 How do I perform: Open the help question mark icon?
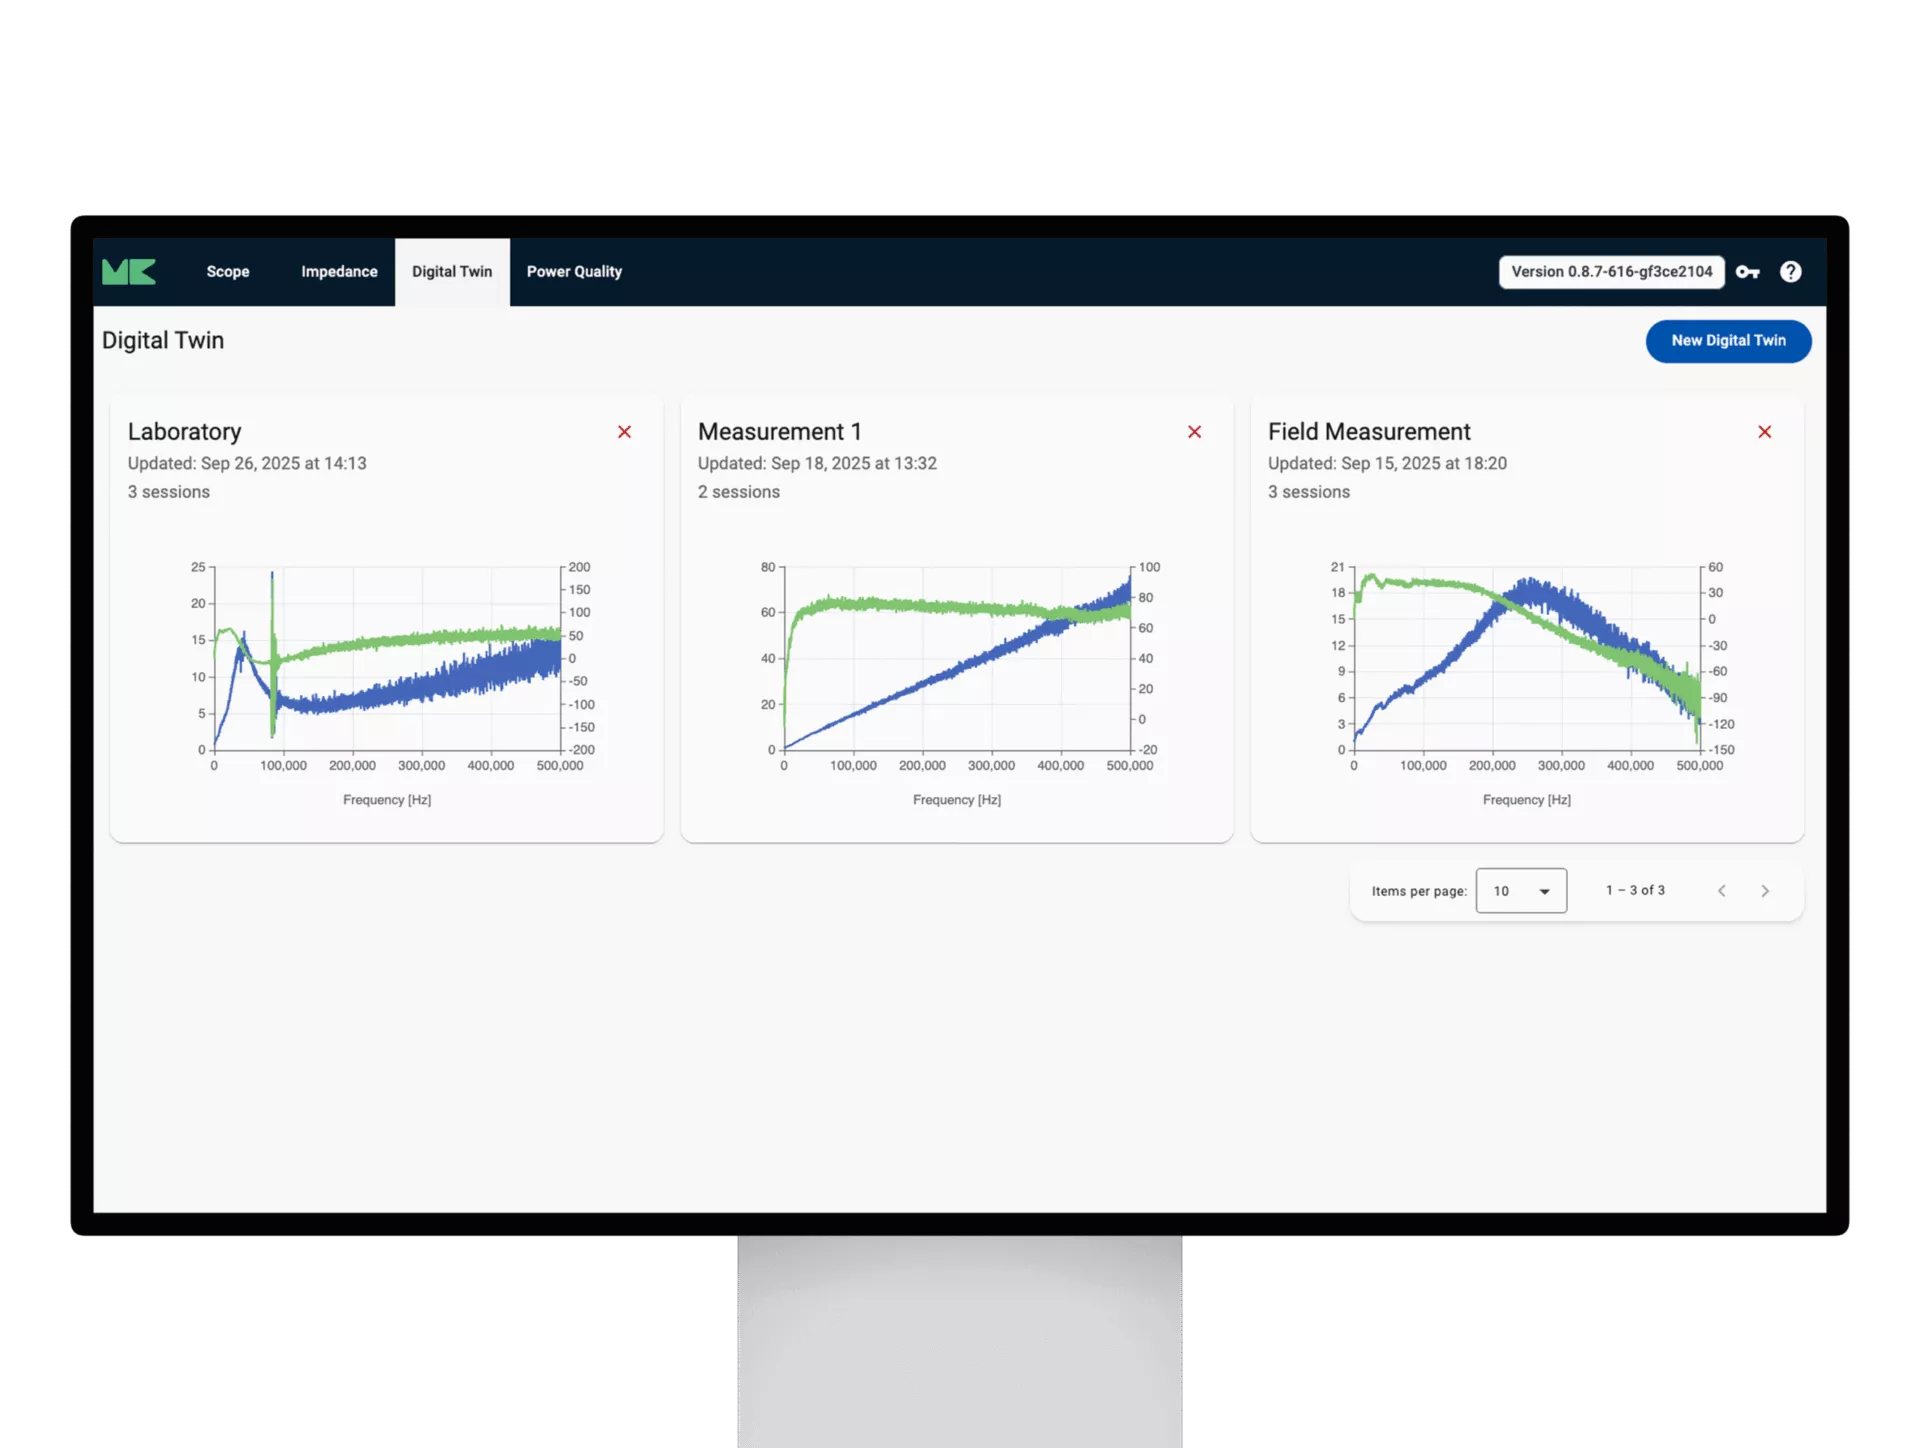tap(1791, 272)
